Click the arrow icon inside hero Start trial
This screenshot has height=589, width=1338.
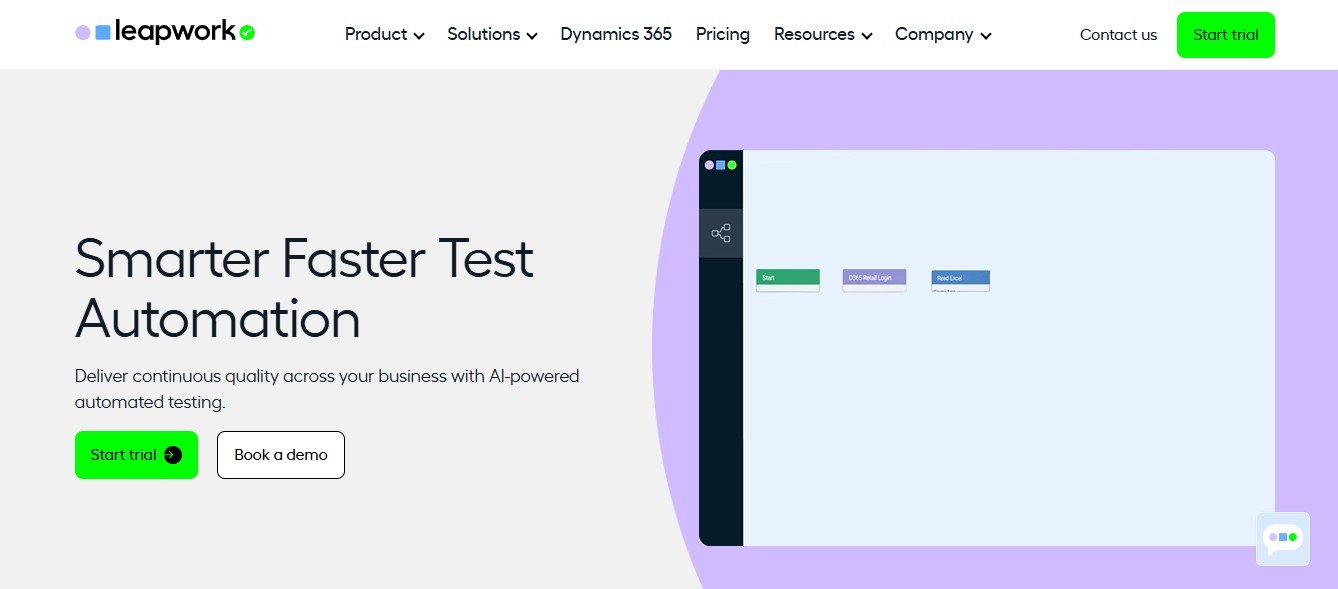click(173, 455)
